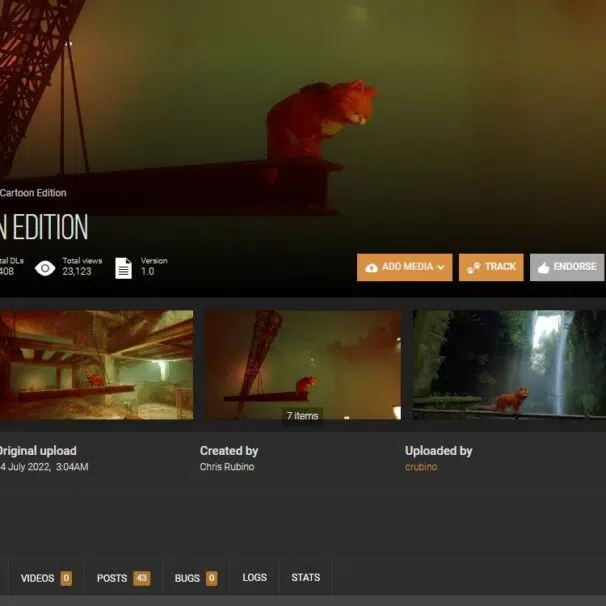The height and width of the screenshot is (606, 606).
Task: Click the 7 items gallery count label
Action: point(303,416)
